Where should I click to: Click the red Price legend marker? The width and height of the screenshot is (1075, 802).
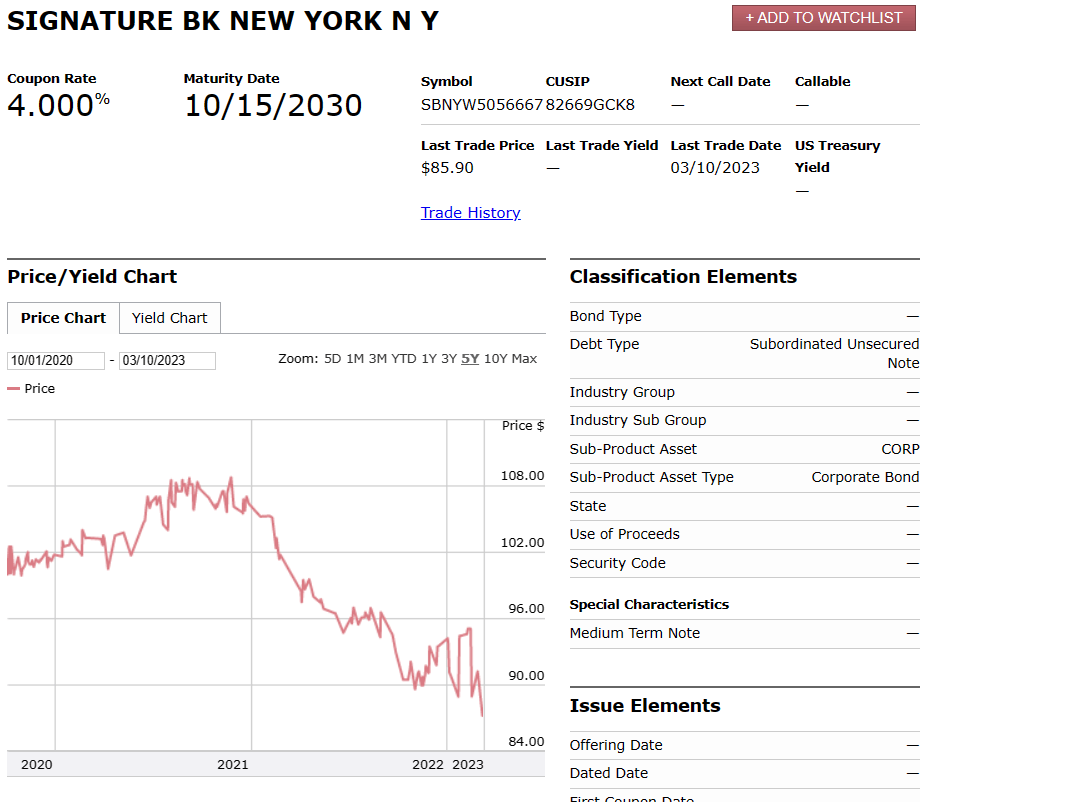click(12, 388)
